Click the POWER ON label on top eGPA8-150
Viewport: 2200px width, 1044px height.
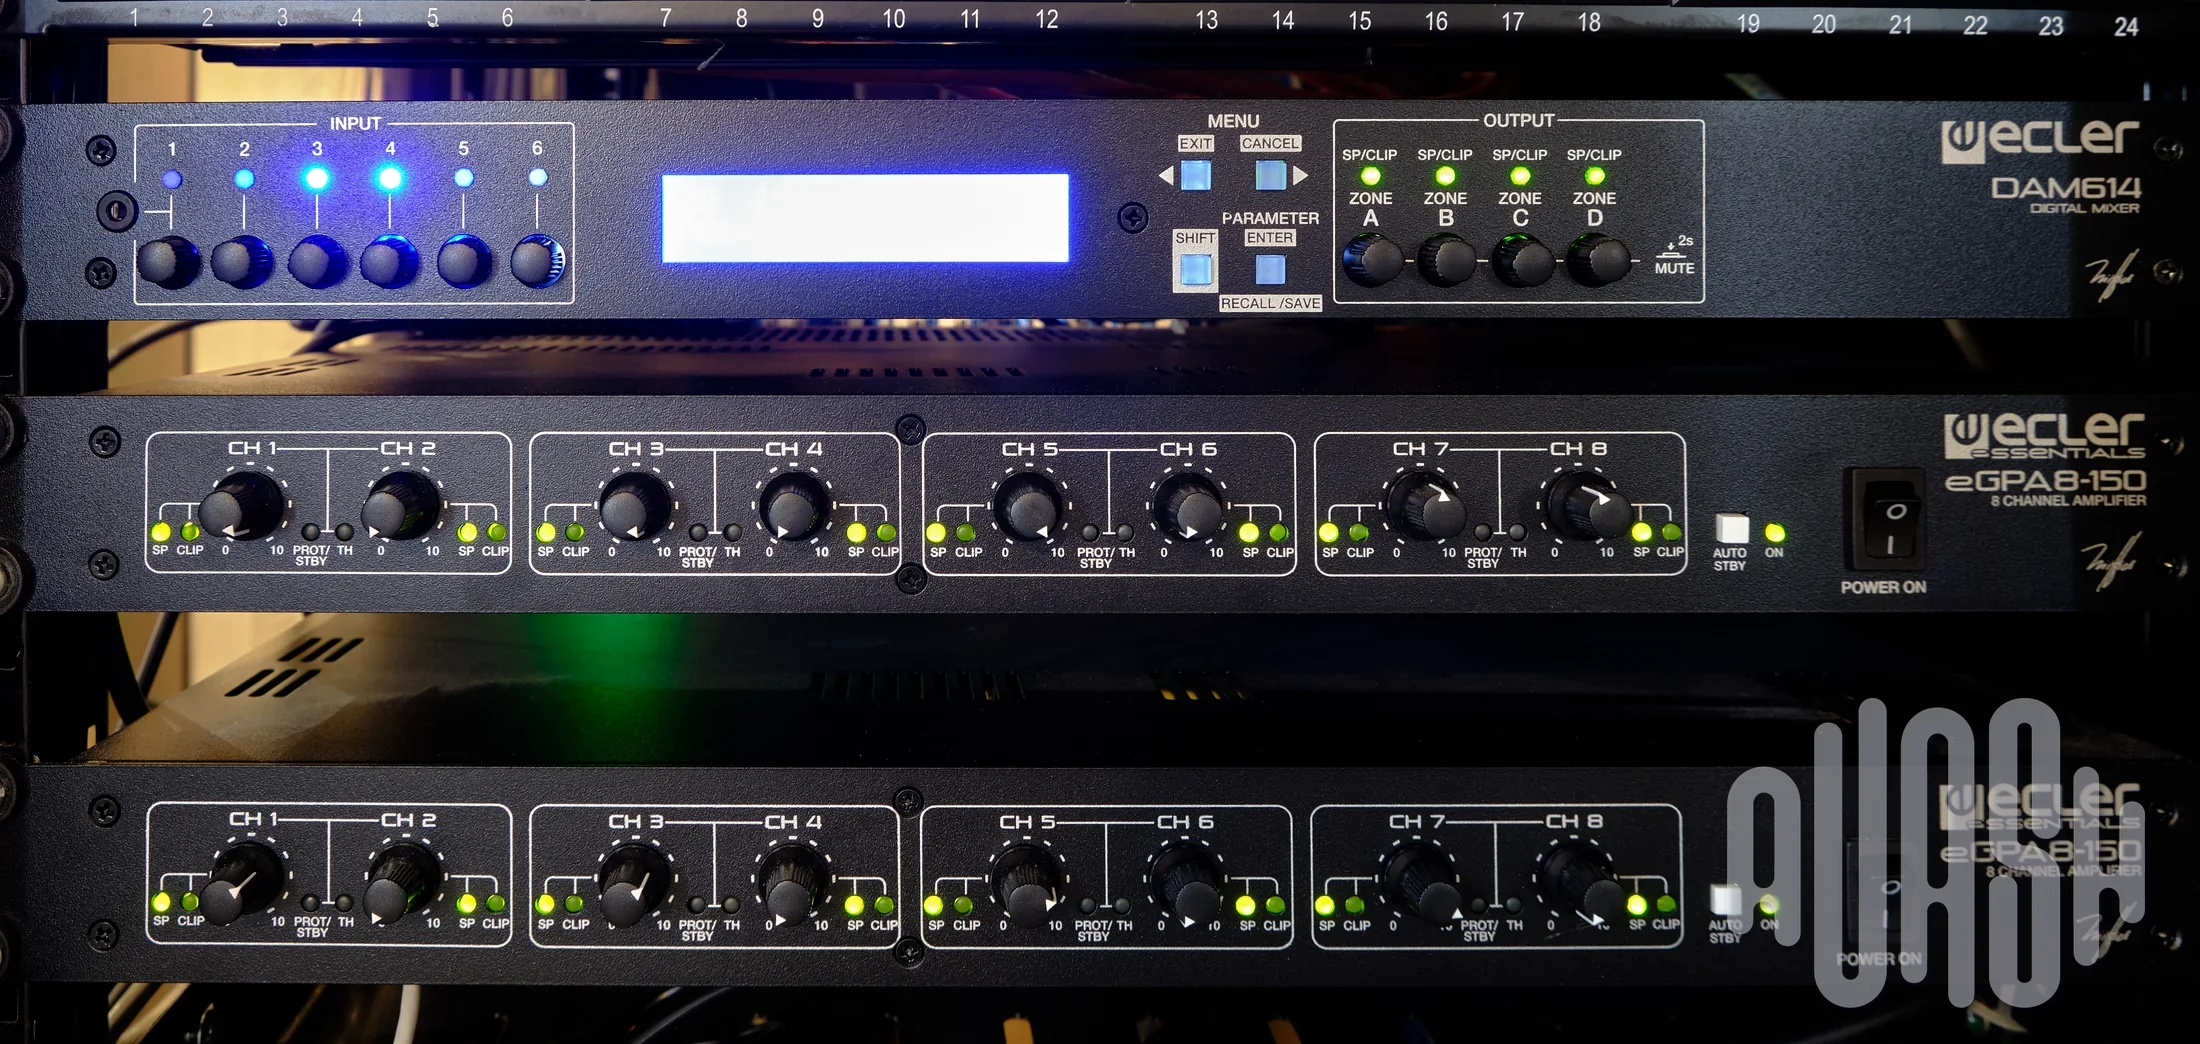click(x=1884, y=587)
